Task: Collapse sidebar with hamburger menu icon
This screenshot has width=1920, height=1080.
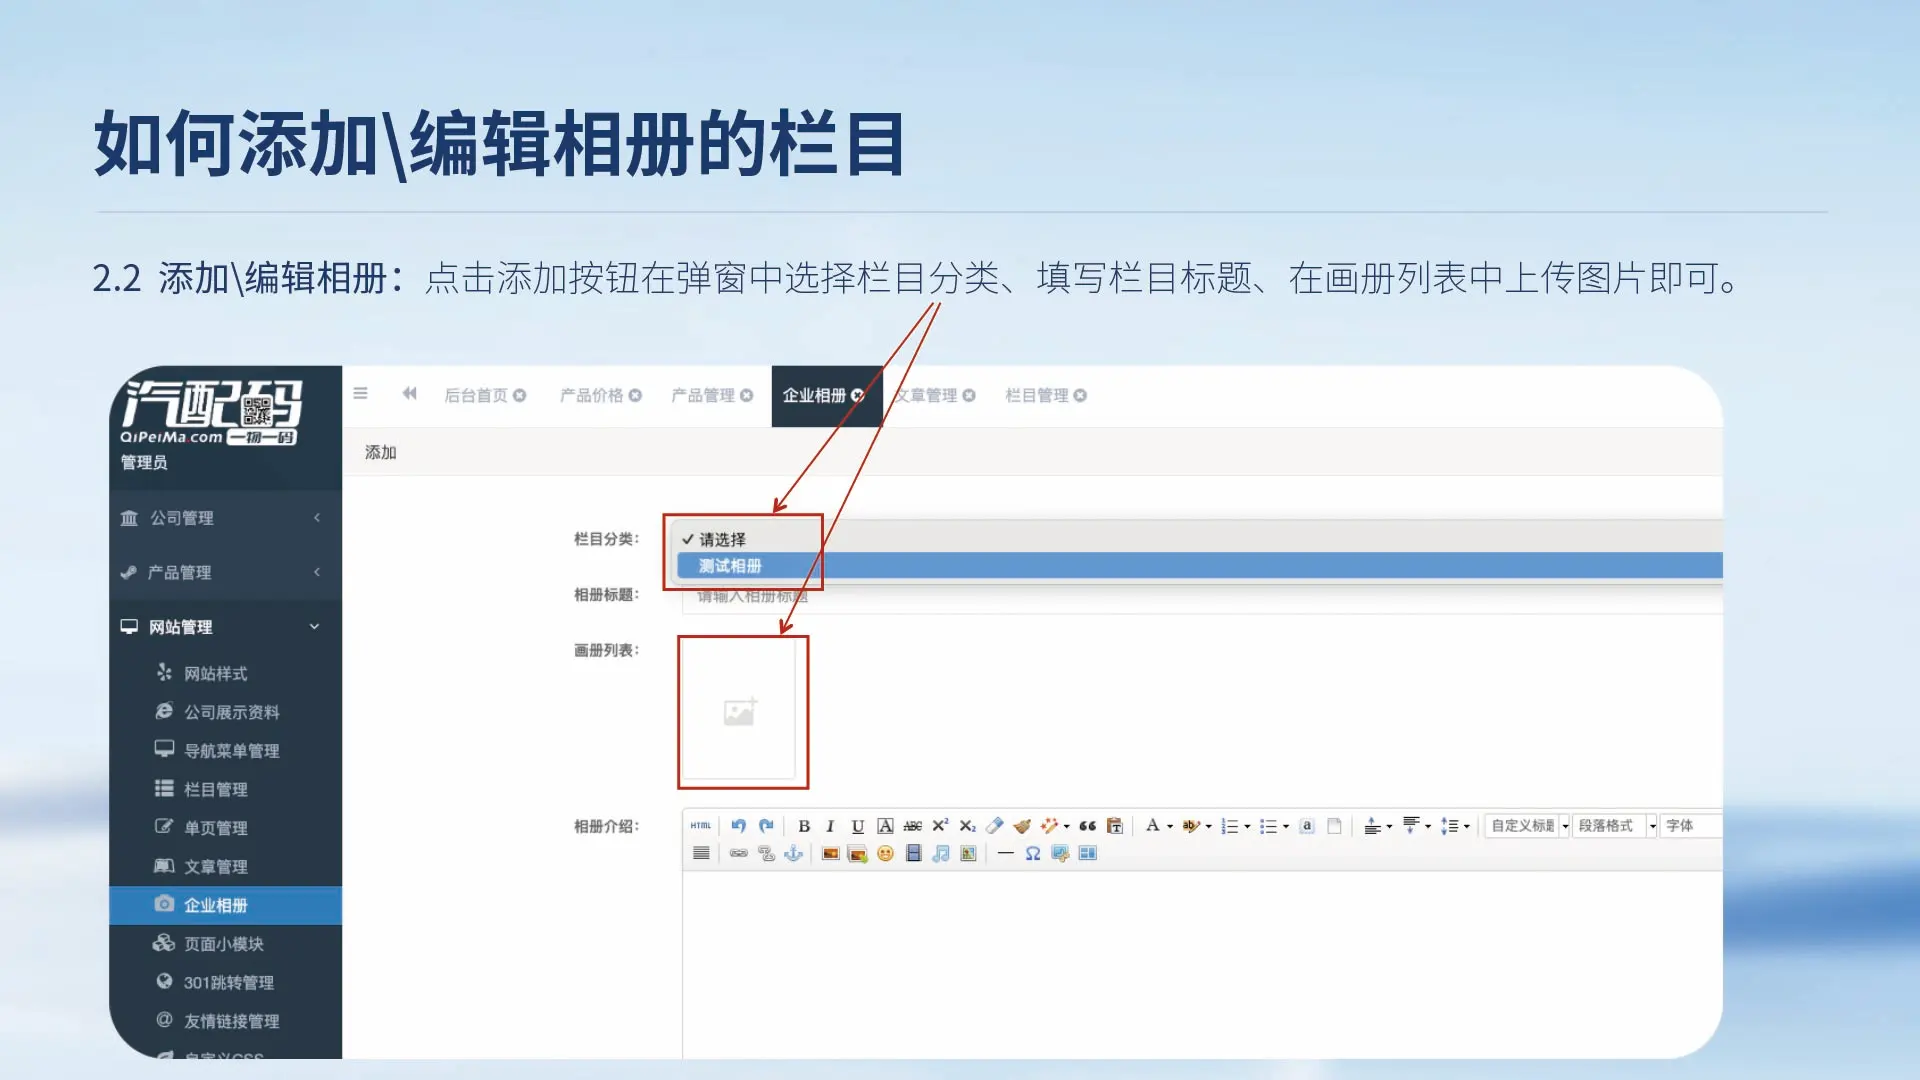Action: tap(361, 394)
